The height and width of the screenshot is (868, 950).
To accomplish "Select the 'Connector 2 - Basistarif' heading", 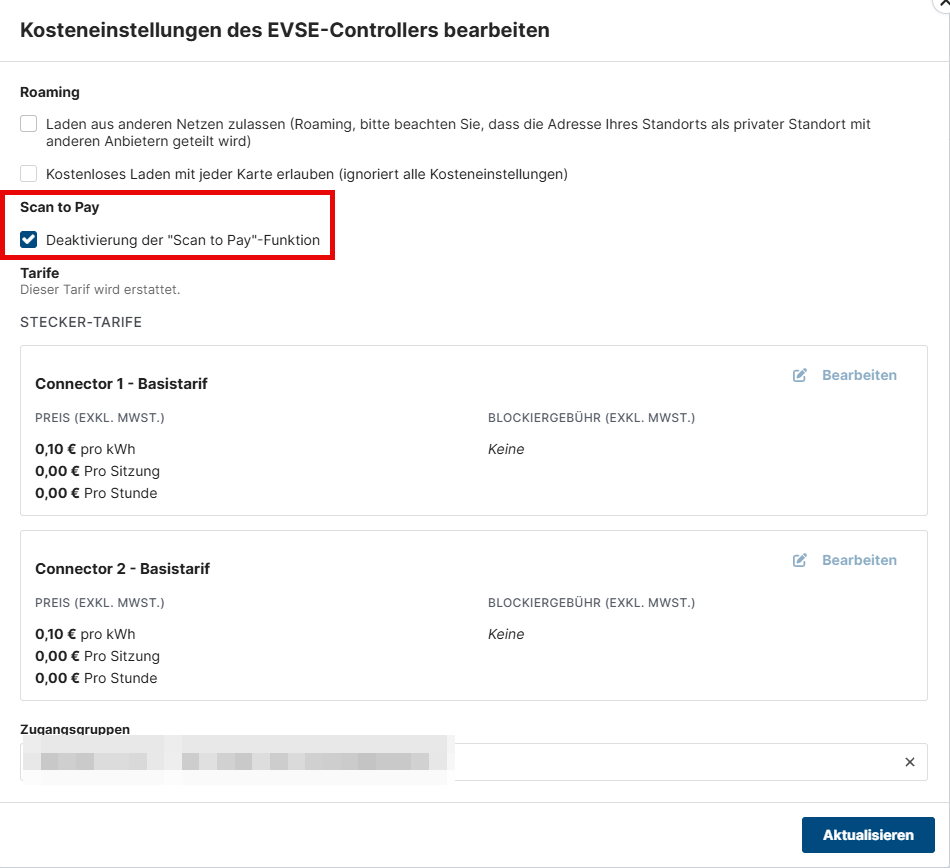I will 122,568.
